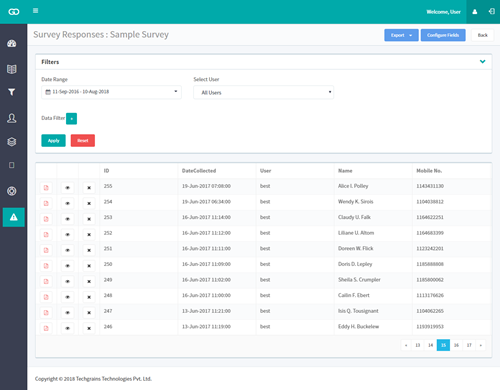
Task: Click the Configure Fields button
Action: point(443,35)
